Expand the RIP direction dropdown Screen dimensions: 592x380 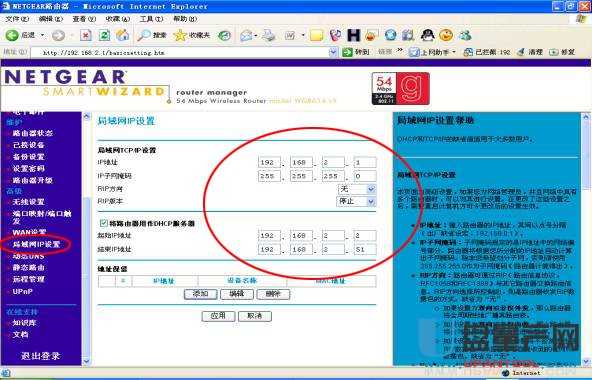(371, 189)
